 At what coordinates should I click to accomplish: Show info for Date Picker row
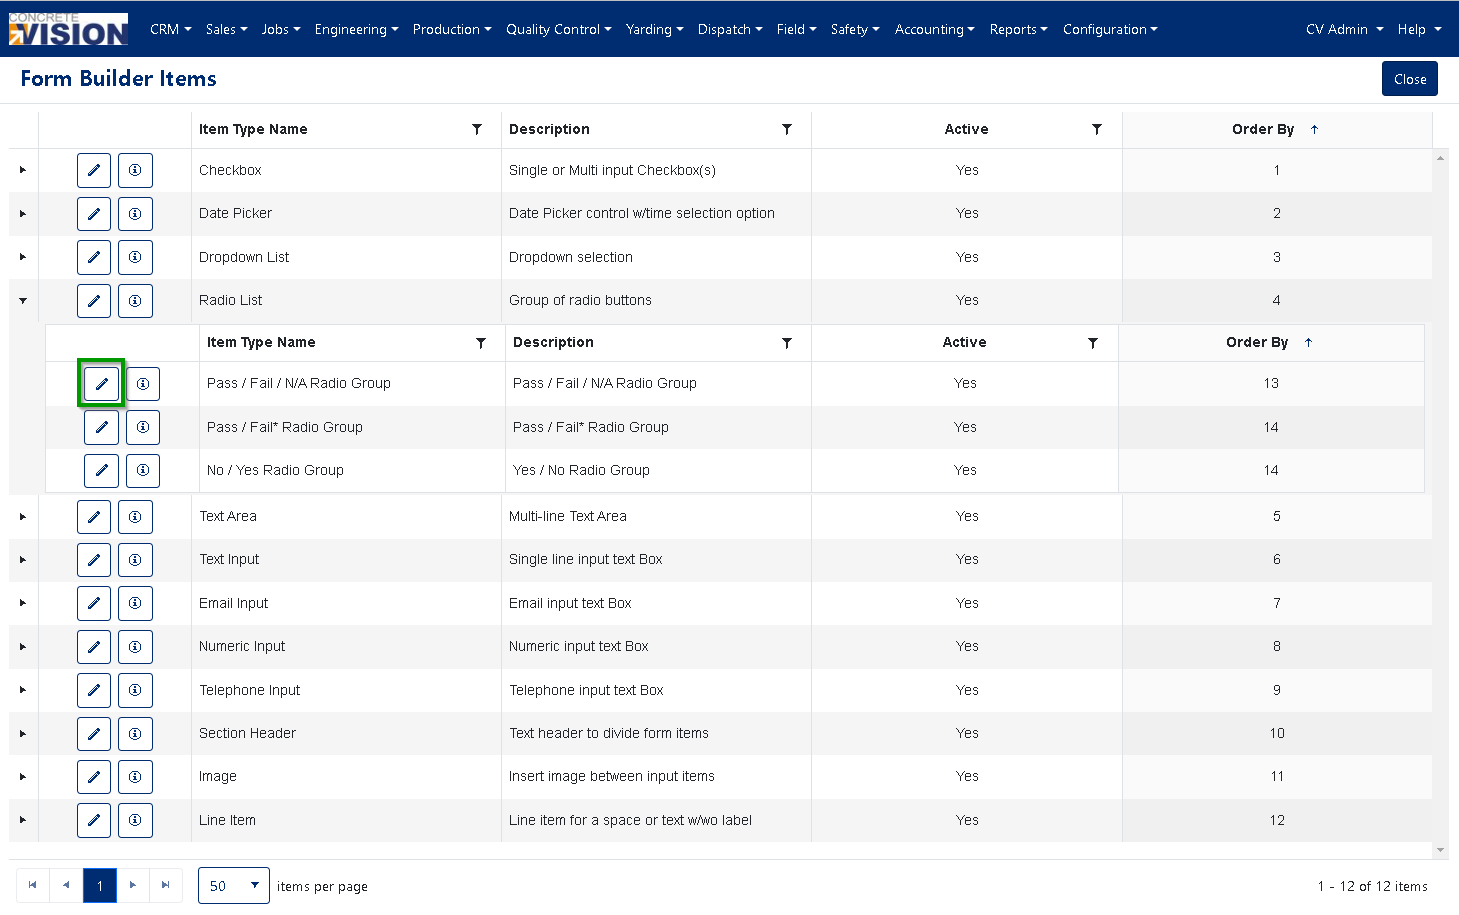click(135, 214)
